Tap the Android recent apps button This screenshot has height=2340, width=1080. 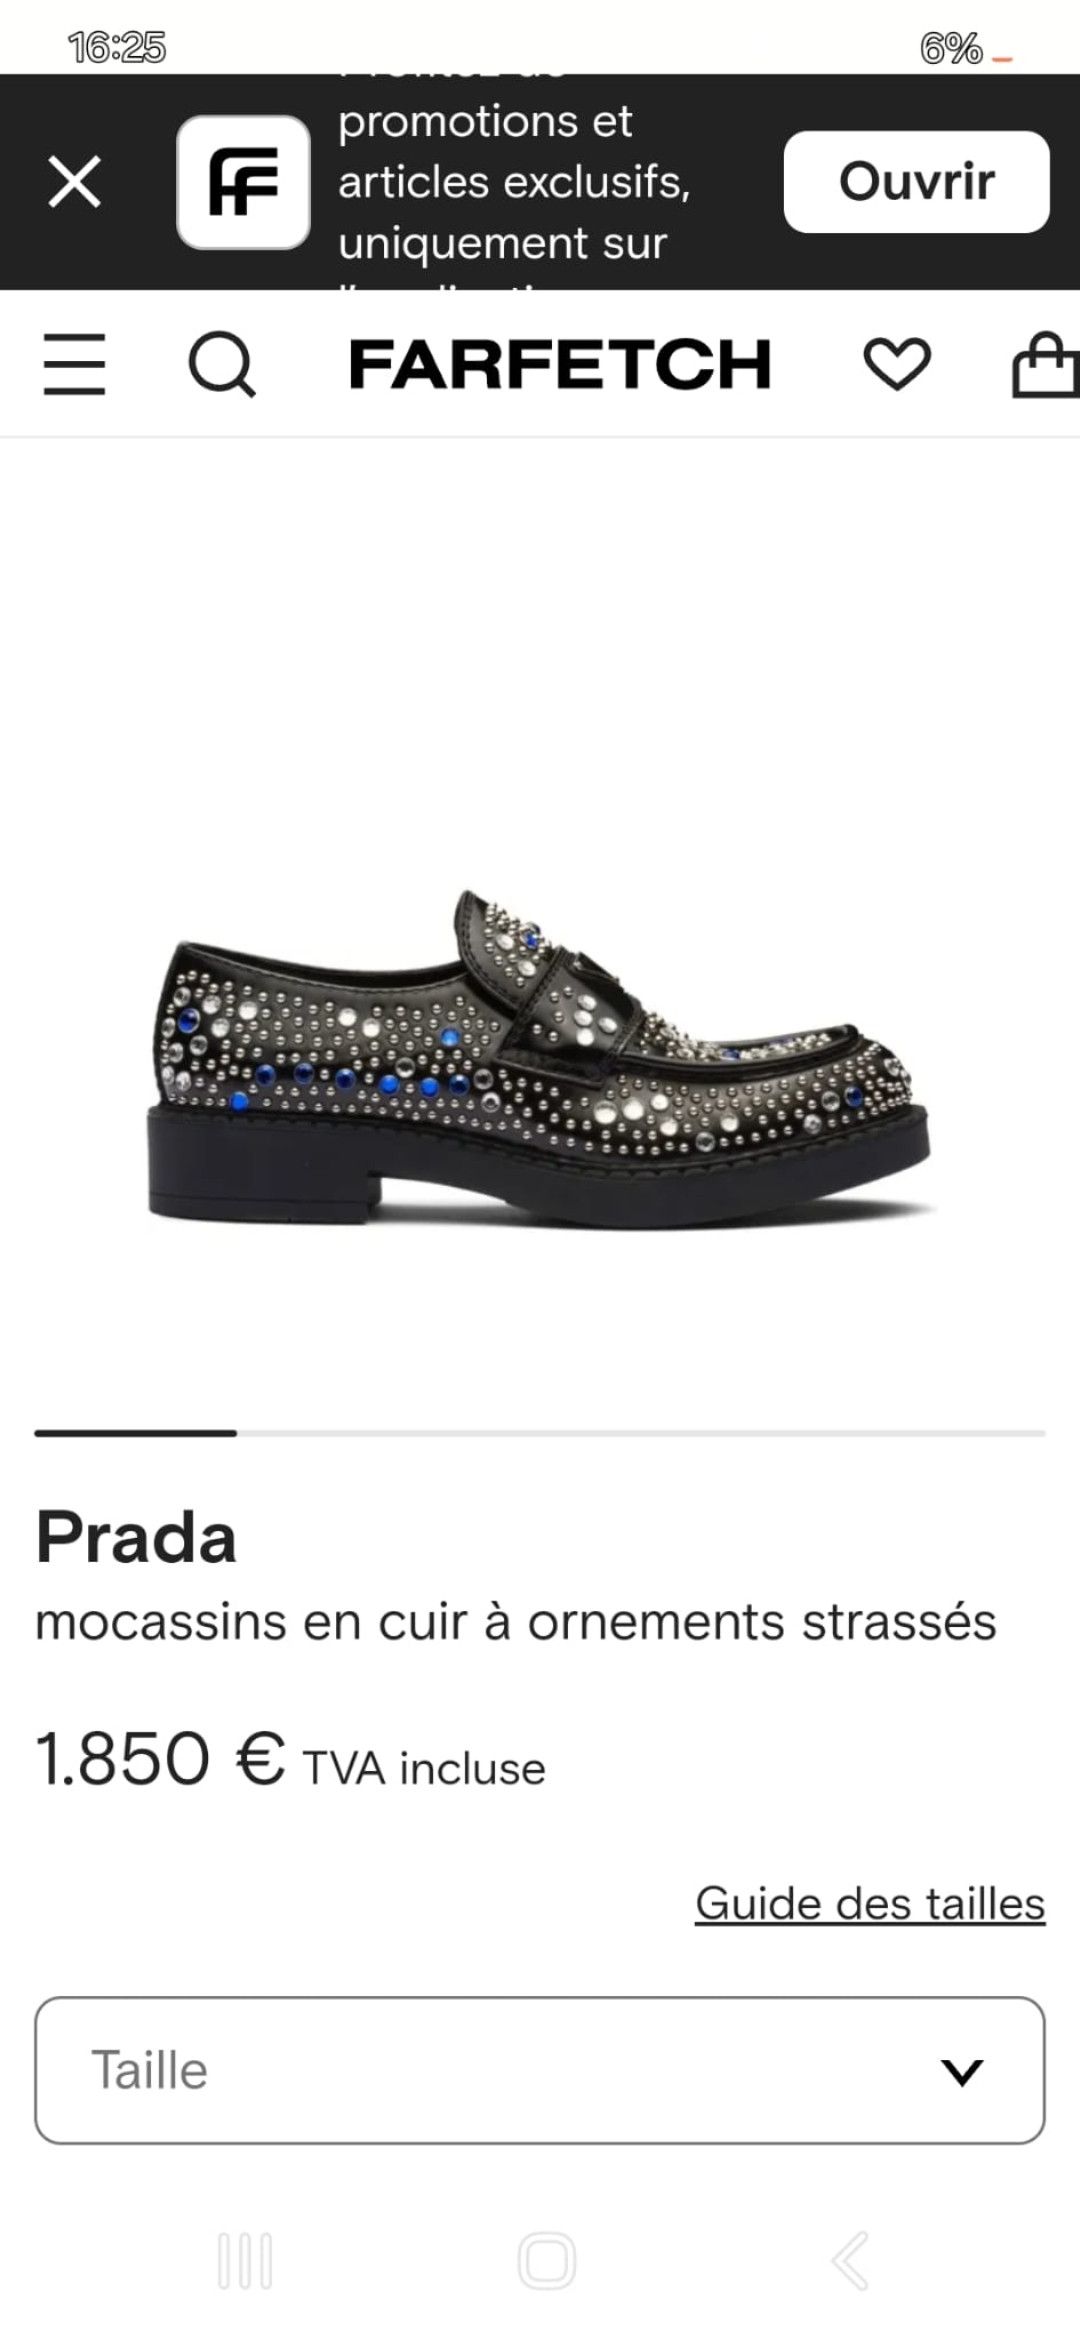[245, 2261]
